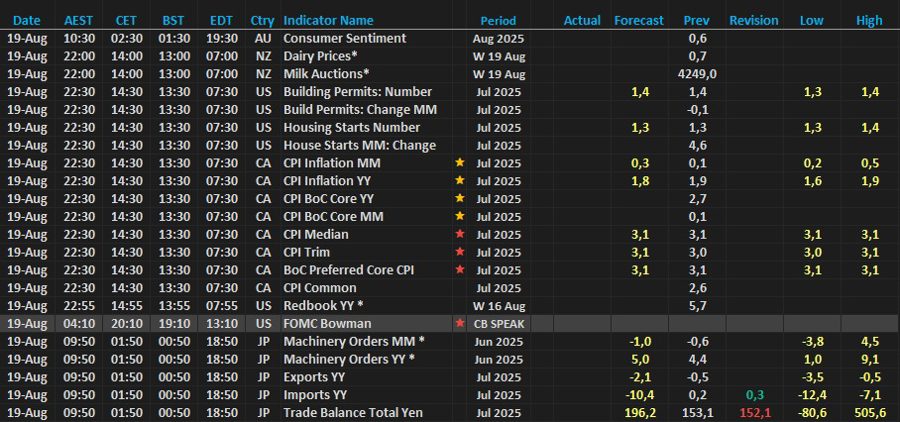This screenshot has height=422, width=900.
Task: Select the Housing Starts Number row
Action: click(354, 127)
